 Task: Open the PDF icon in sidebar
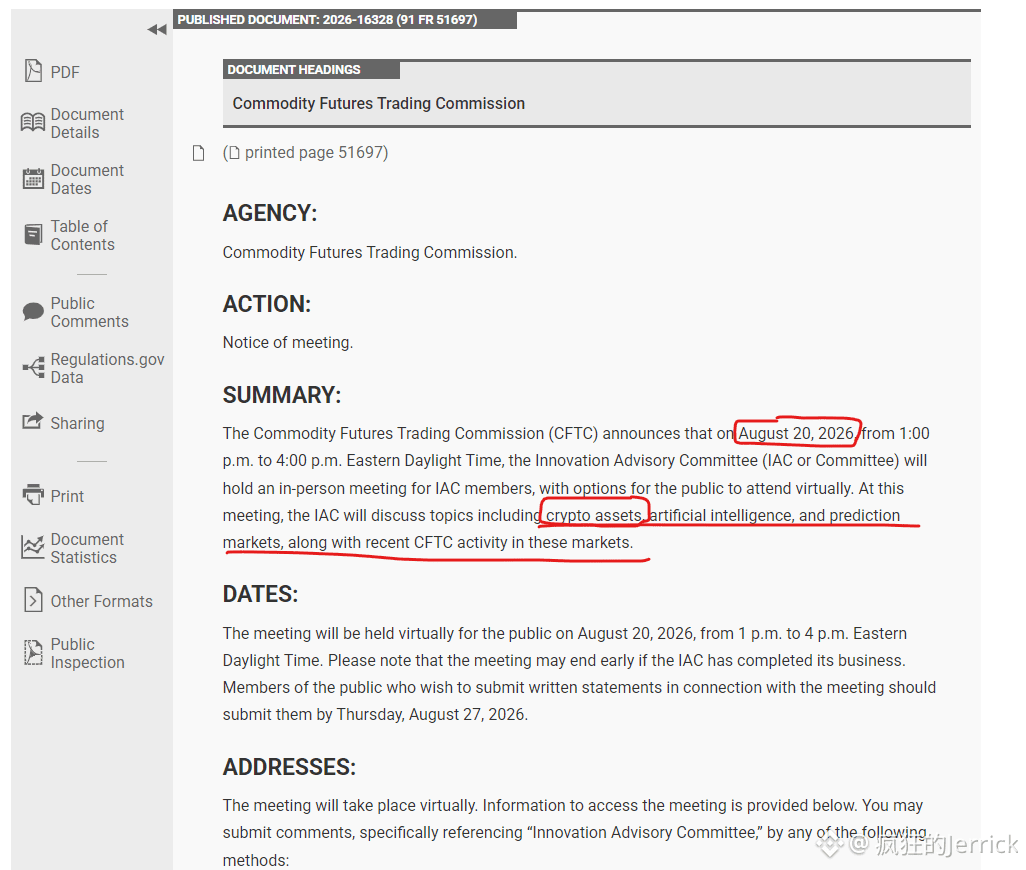click(x=33, y=71)
